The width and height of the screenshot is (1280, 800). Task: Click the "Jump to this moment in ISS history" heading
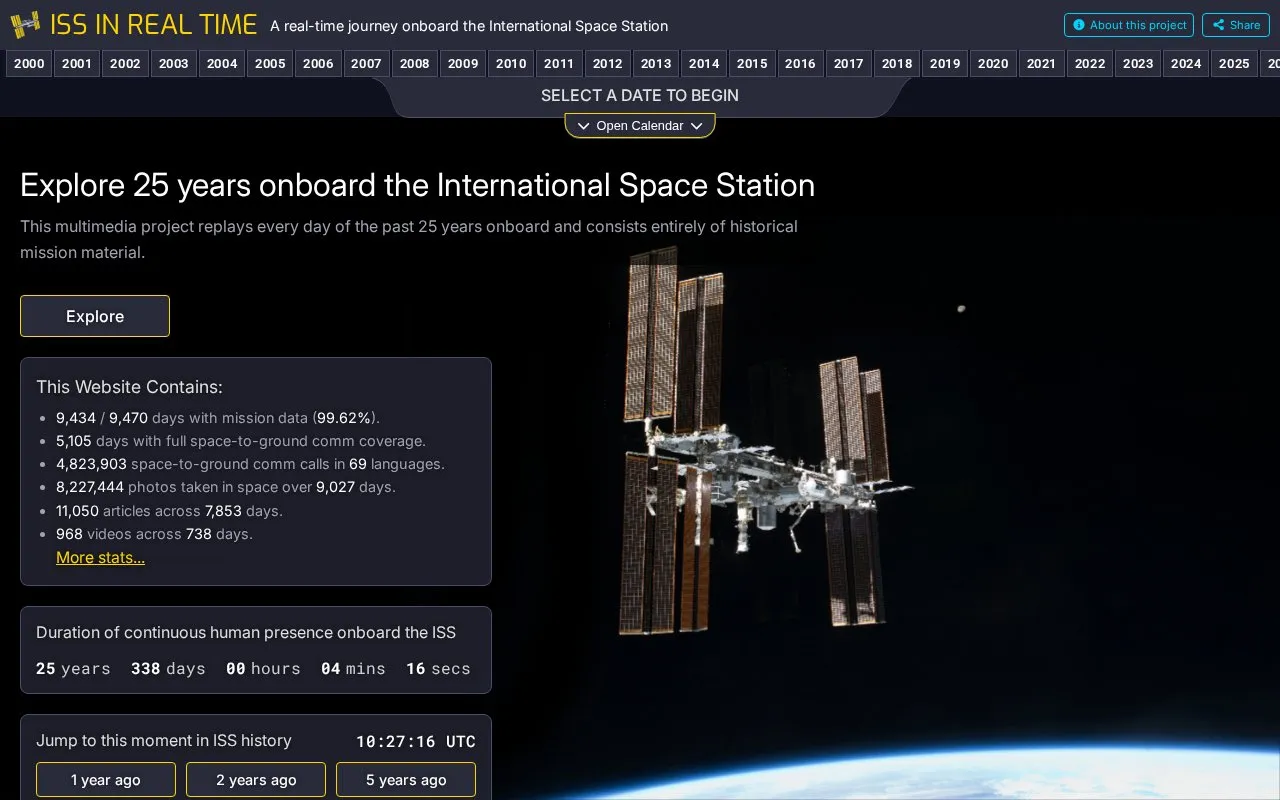[164, 741]
